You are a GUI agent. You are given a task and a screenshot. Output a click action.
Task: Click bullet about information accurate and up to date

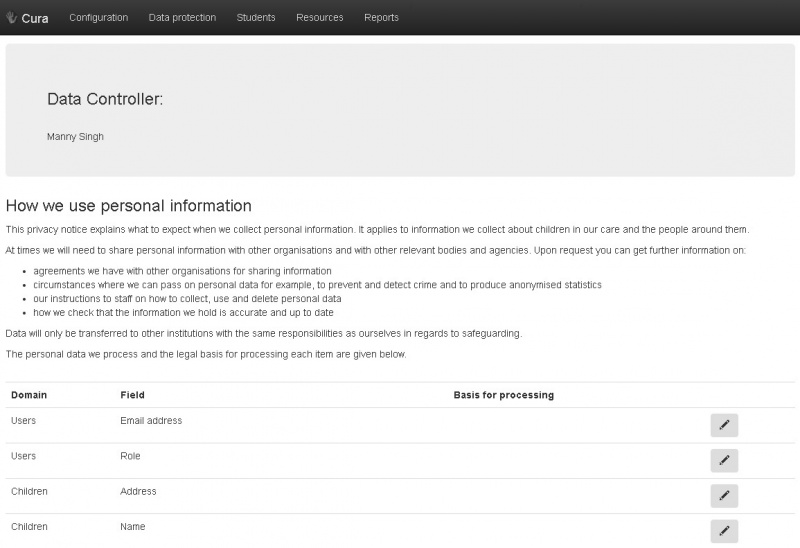183,312
